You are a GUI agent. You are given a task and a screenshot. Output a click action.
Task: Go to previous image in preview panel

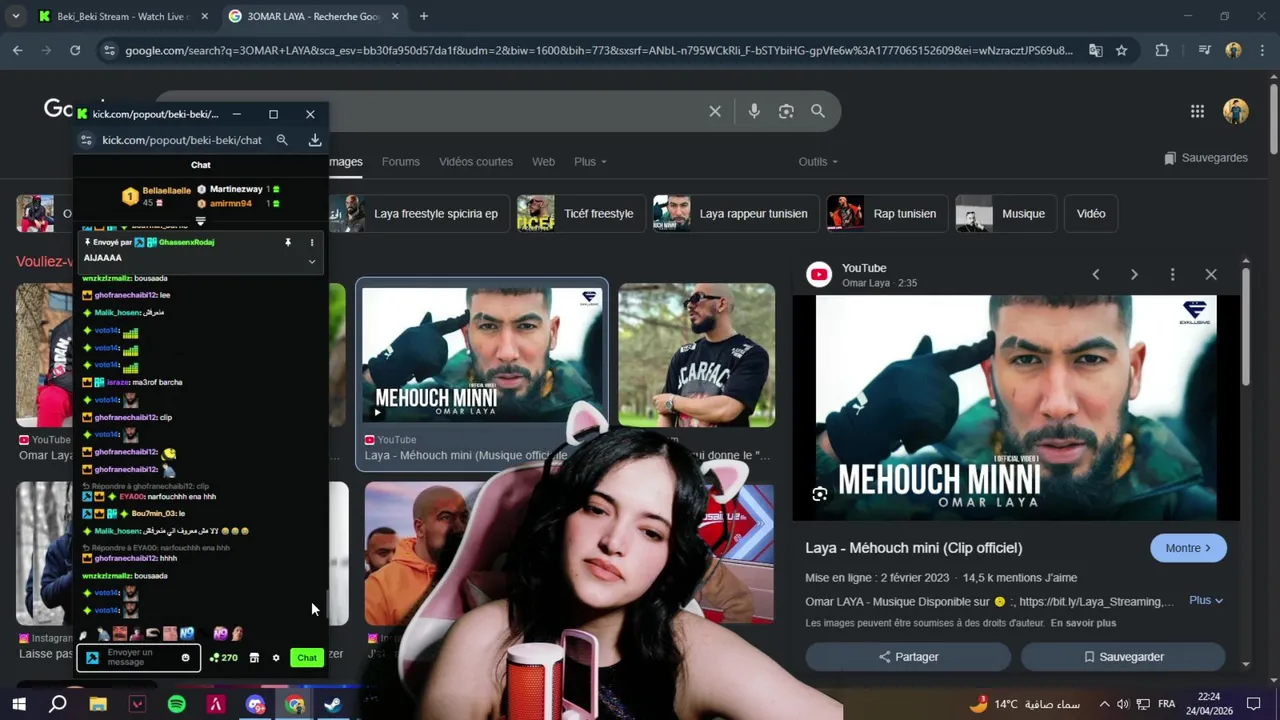point(1096,274)
